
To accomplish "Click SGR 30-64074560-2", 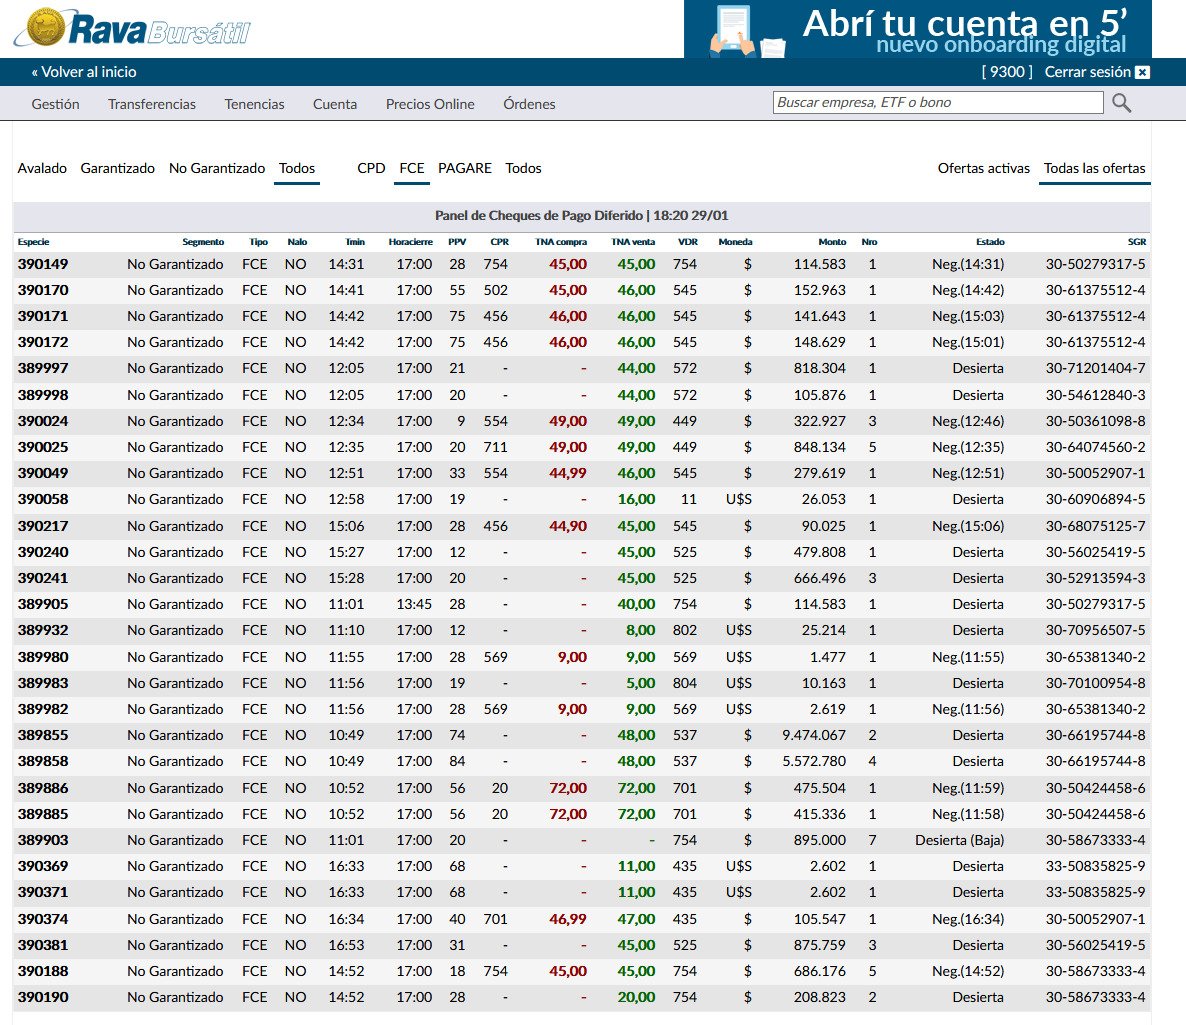I will (x=1095, y=447).
